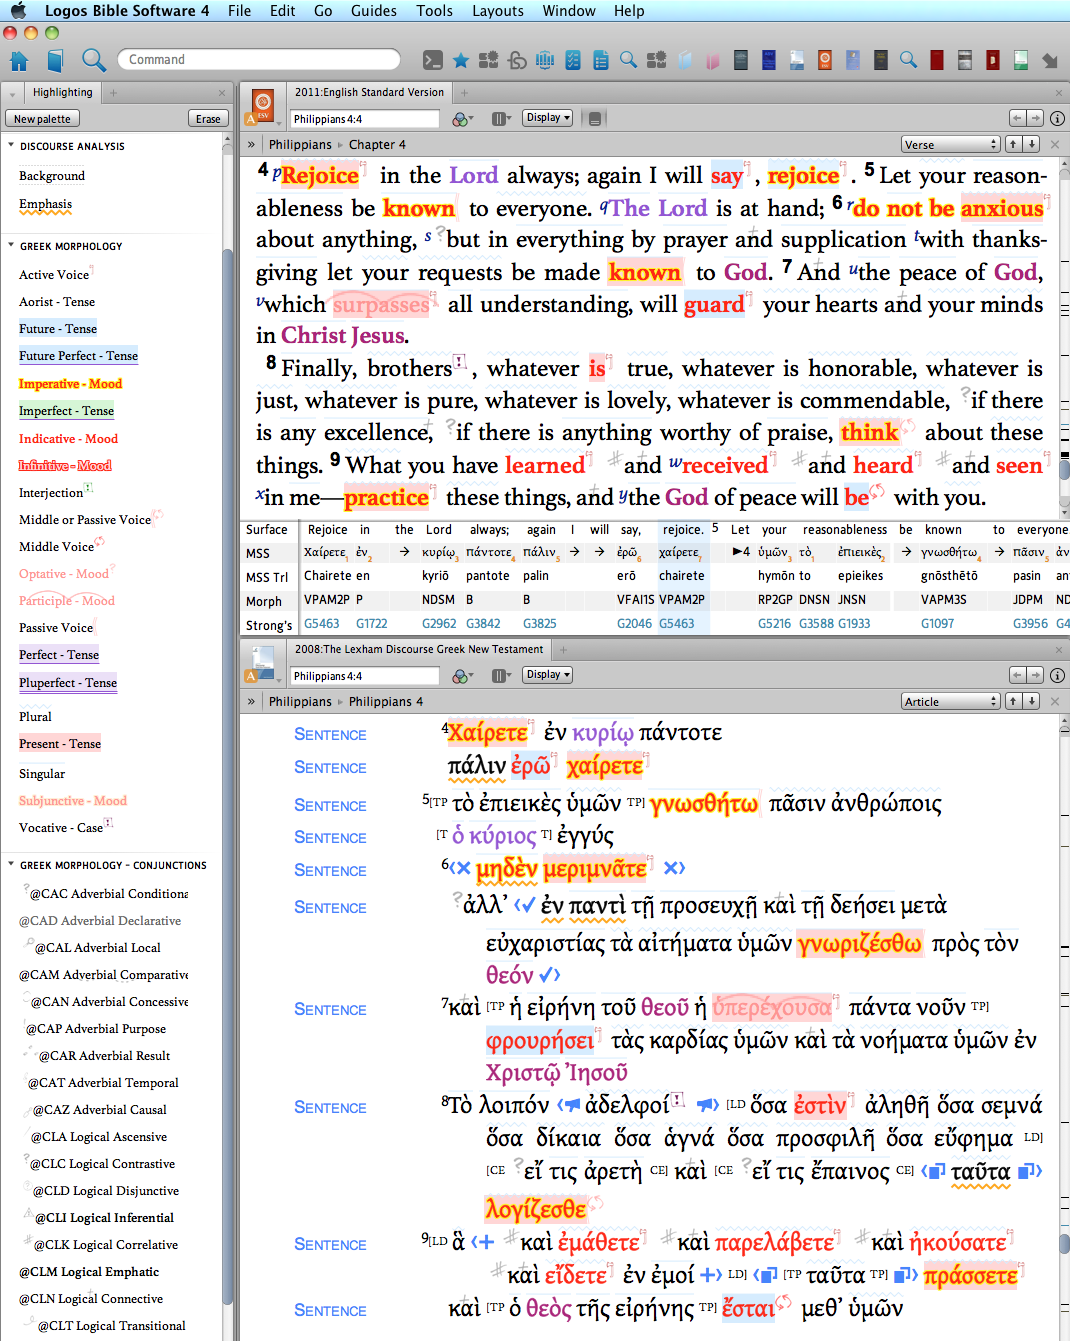Click the Erase button
This screenshot has height=1341, width=1070.
pos(208,119)
